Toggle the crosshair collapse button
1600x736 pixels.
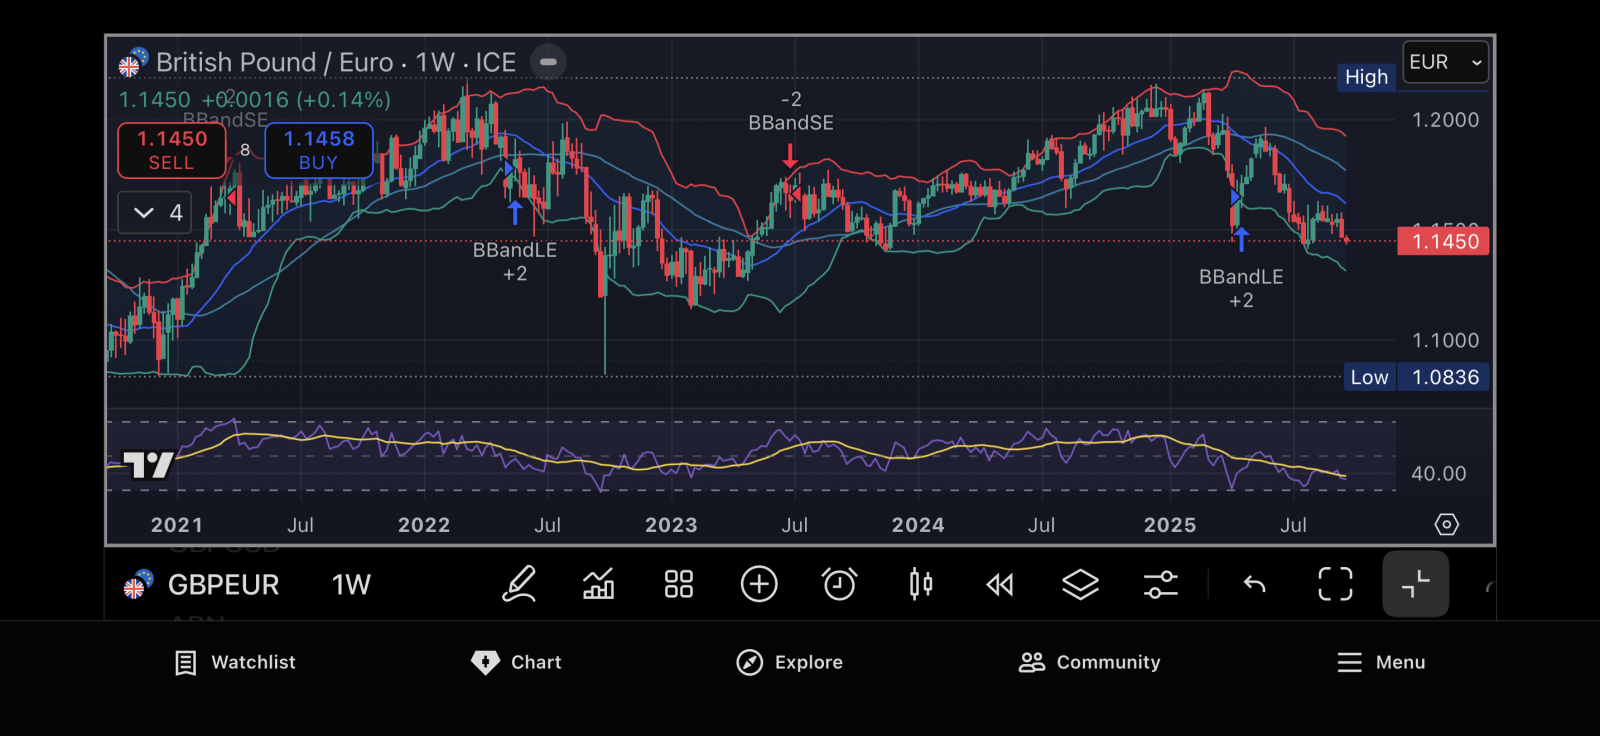[1415, 584]
